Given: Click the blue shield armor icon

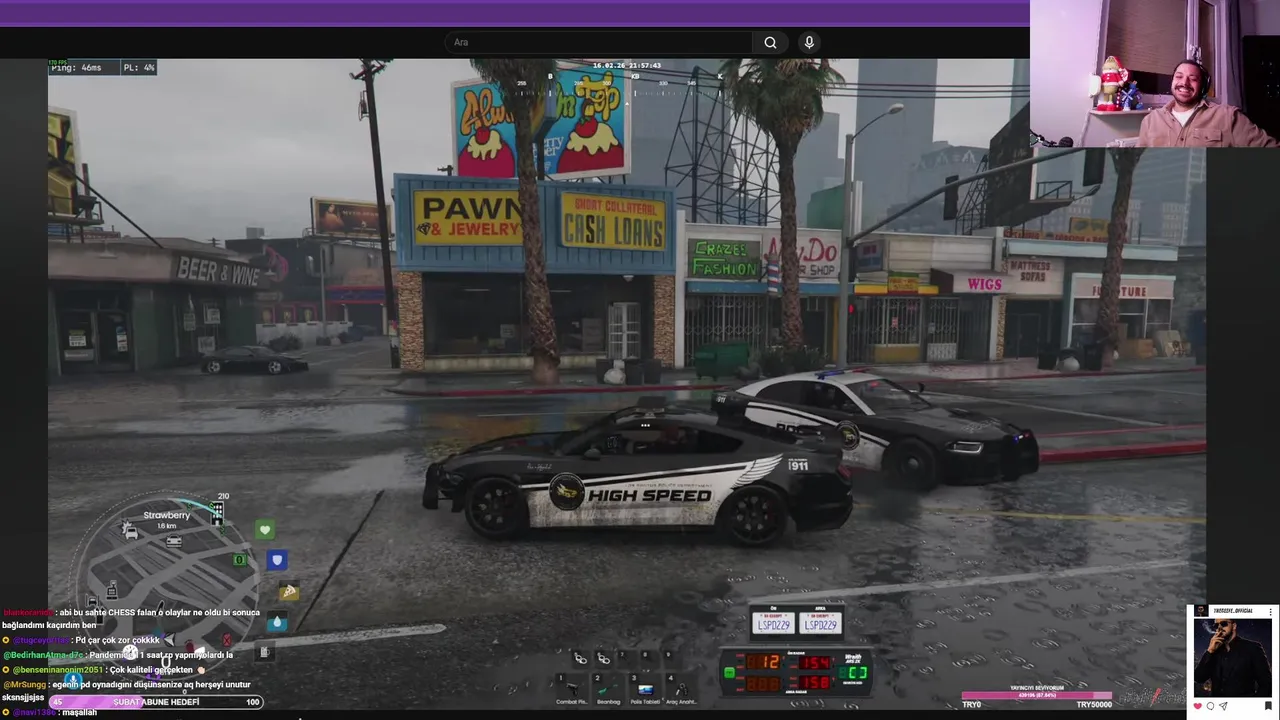Looking at the screenshot, I should click(x=277, y=561).
